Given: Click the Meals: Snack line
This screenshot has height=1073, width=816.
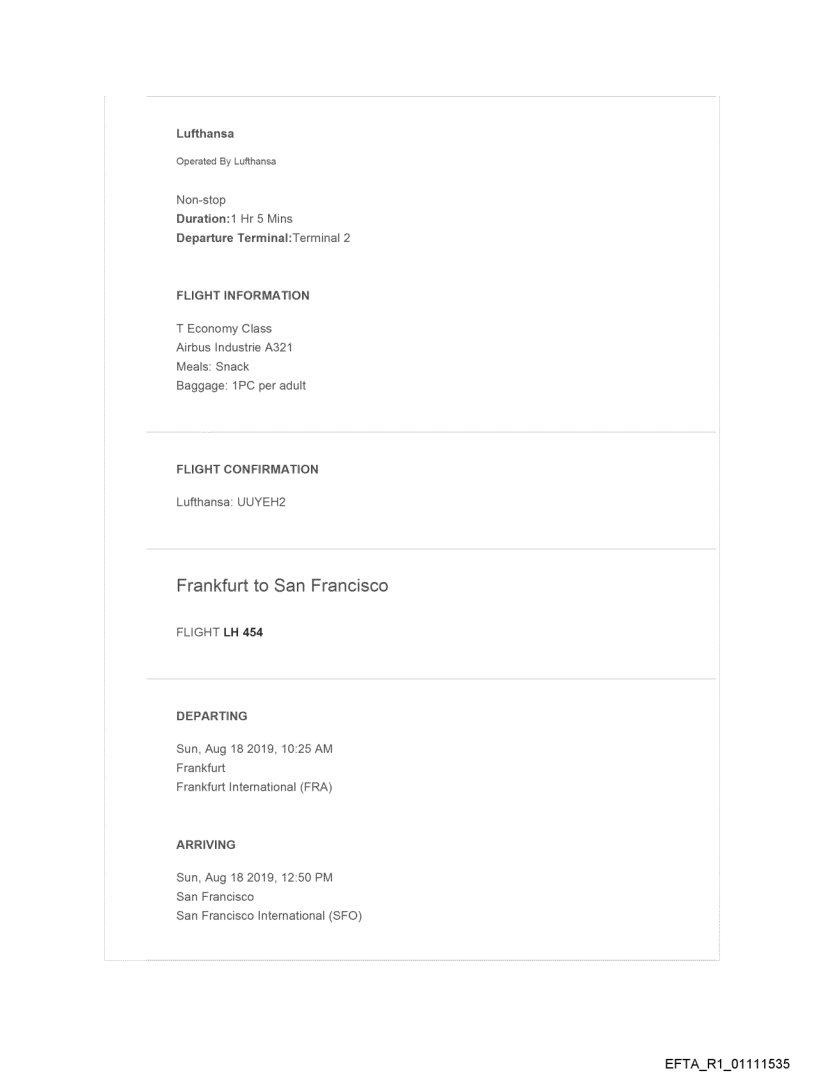Looking at the screenshot, I should pyautogui.click(x=213, y=367).
